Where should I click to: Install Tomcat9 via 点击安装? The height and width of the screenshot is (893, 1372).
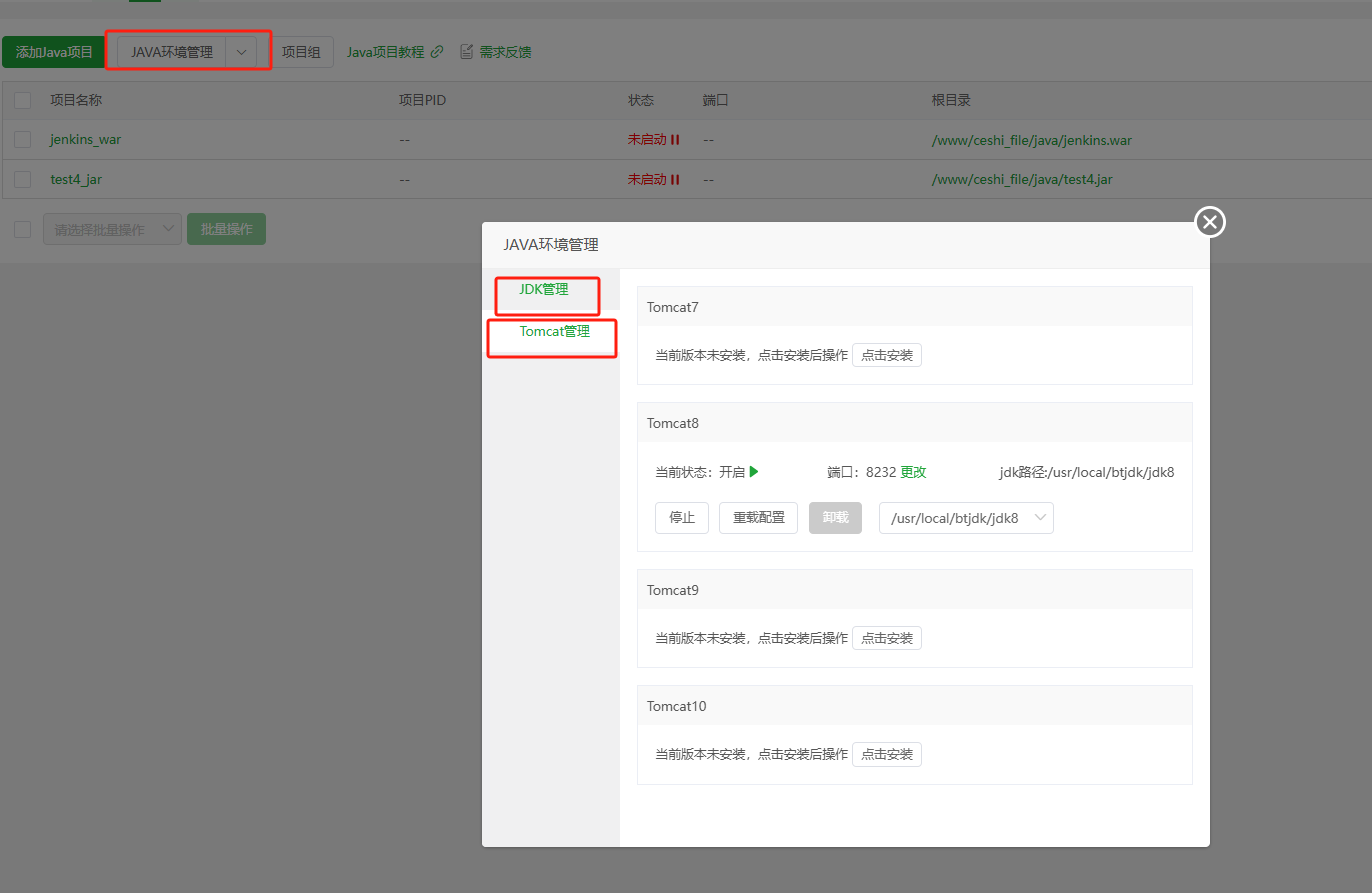pyautogui.click(x=887, y=638)
